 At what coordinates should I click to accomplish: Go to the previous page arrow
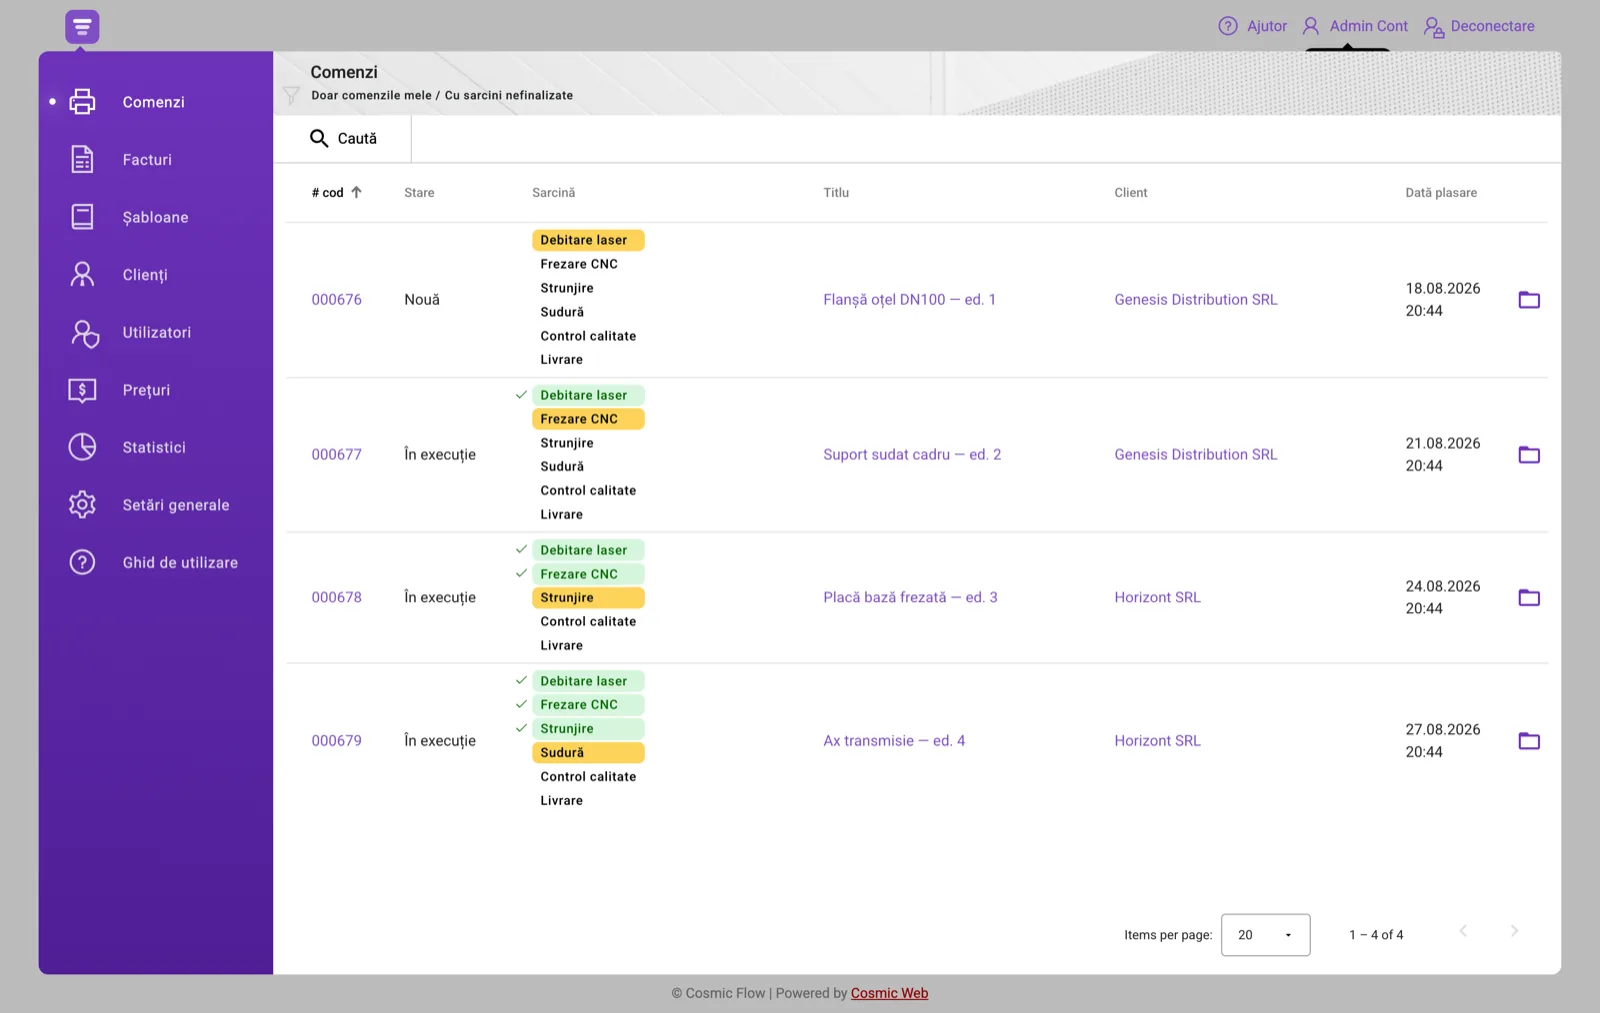pos(1463,931)
